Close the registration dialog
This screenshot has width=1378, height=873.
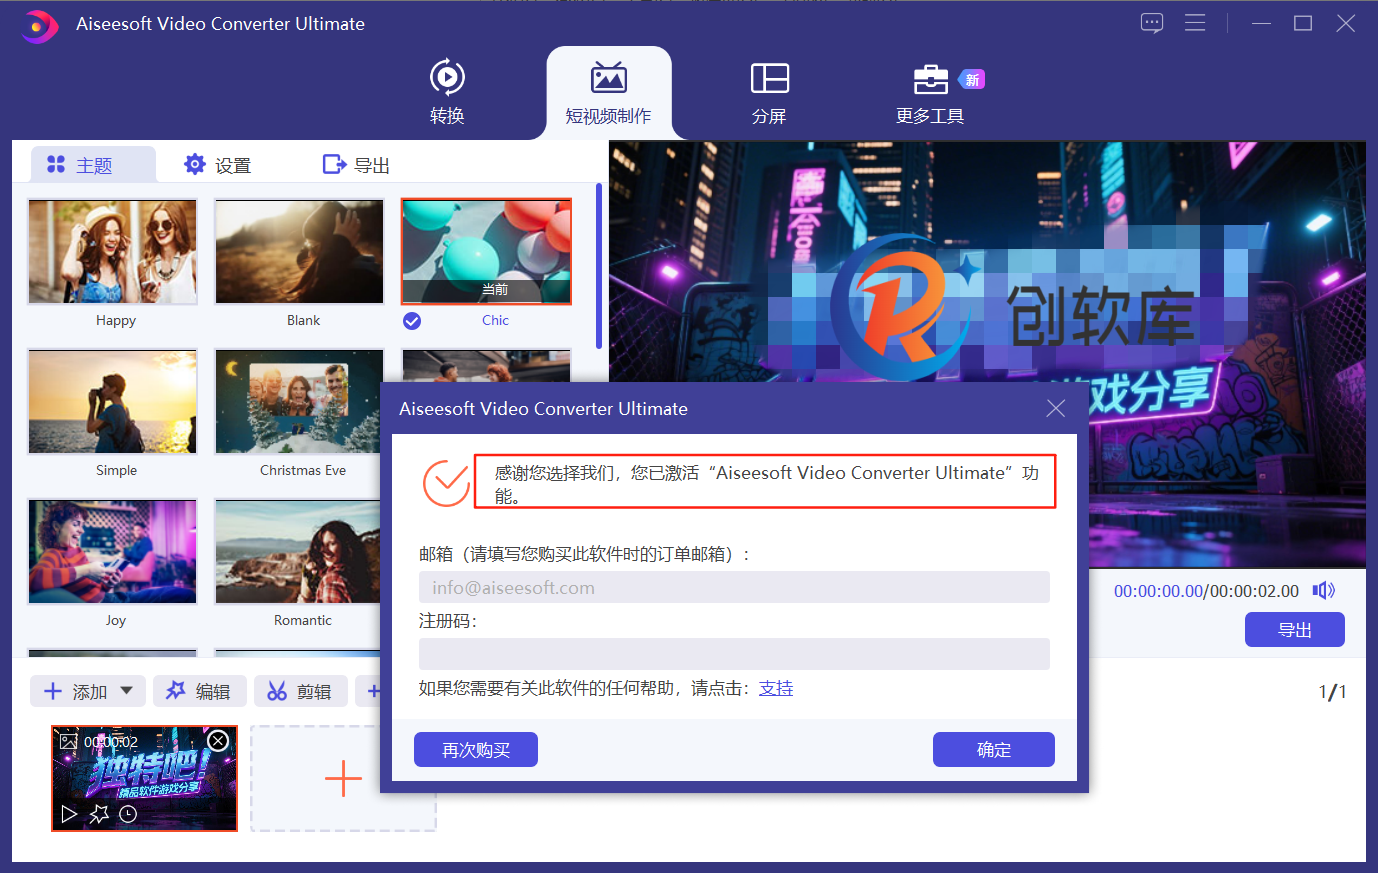(x=1055, y=408)
